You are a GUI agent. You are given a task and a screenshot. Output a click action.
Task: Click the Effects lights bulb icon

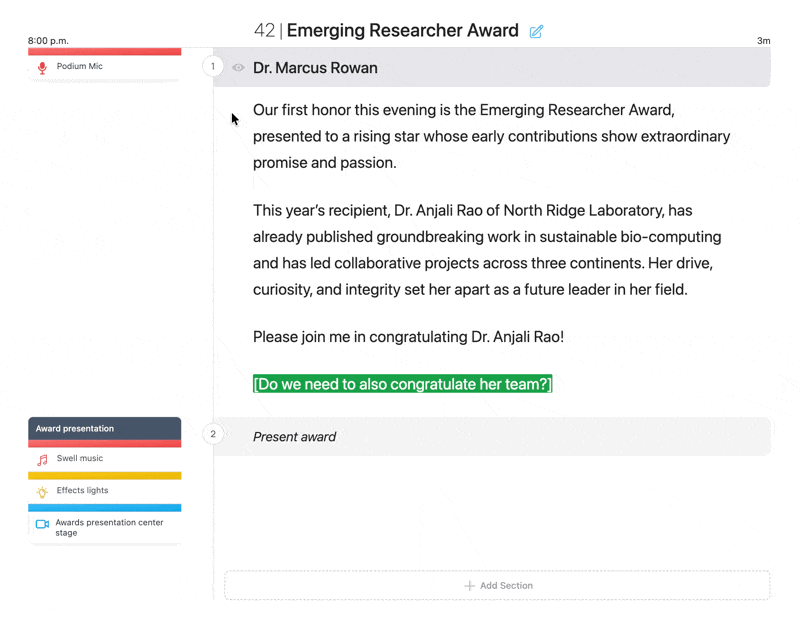42,492
